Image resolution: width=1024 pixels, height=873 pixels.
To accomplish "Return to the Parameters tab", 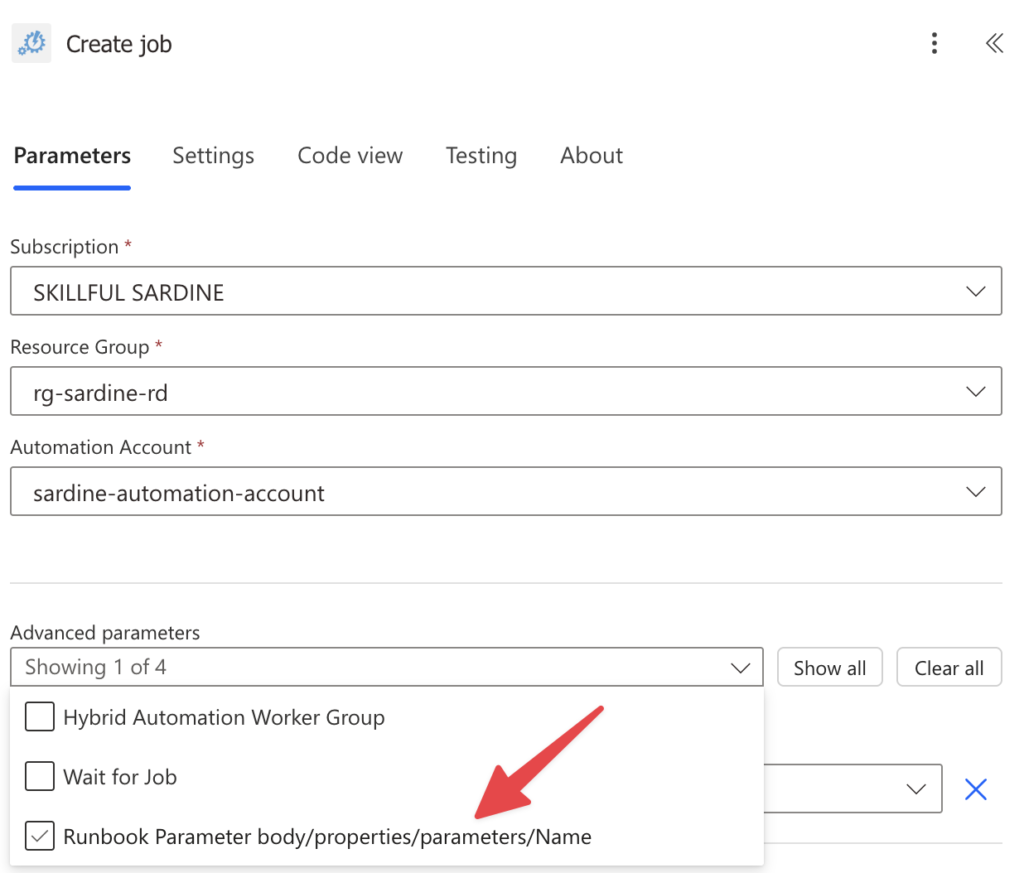I will click(x=71, y=156).
